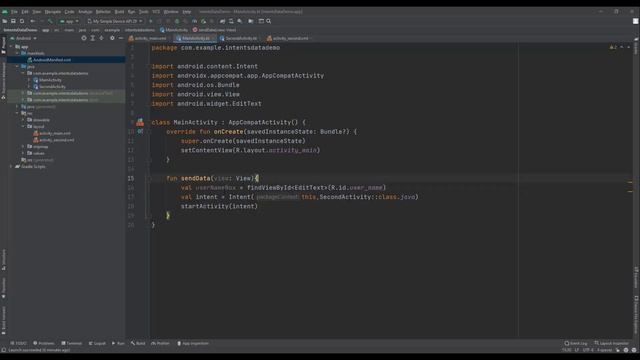
Task: Open the app run configuration dropdown
Action: point(69,21)
